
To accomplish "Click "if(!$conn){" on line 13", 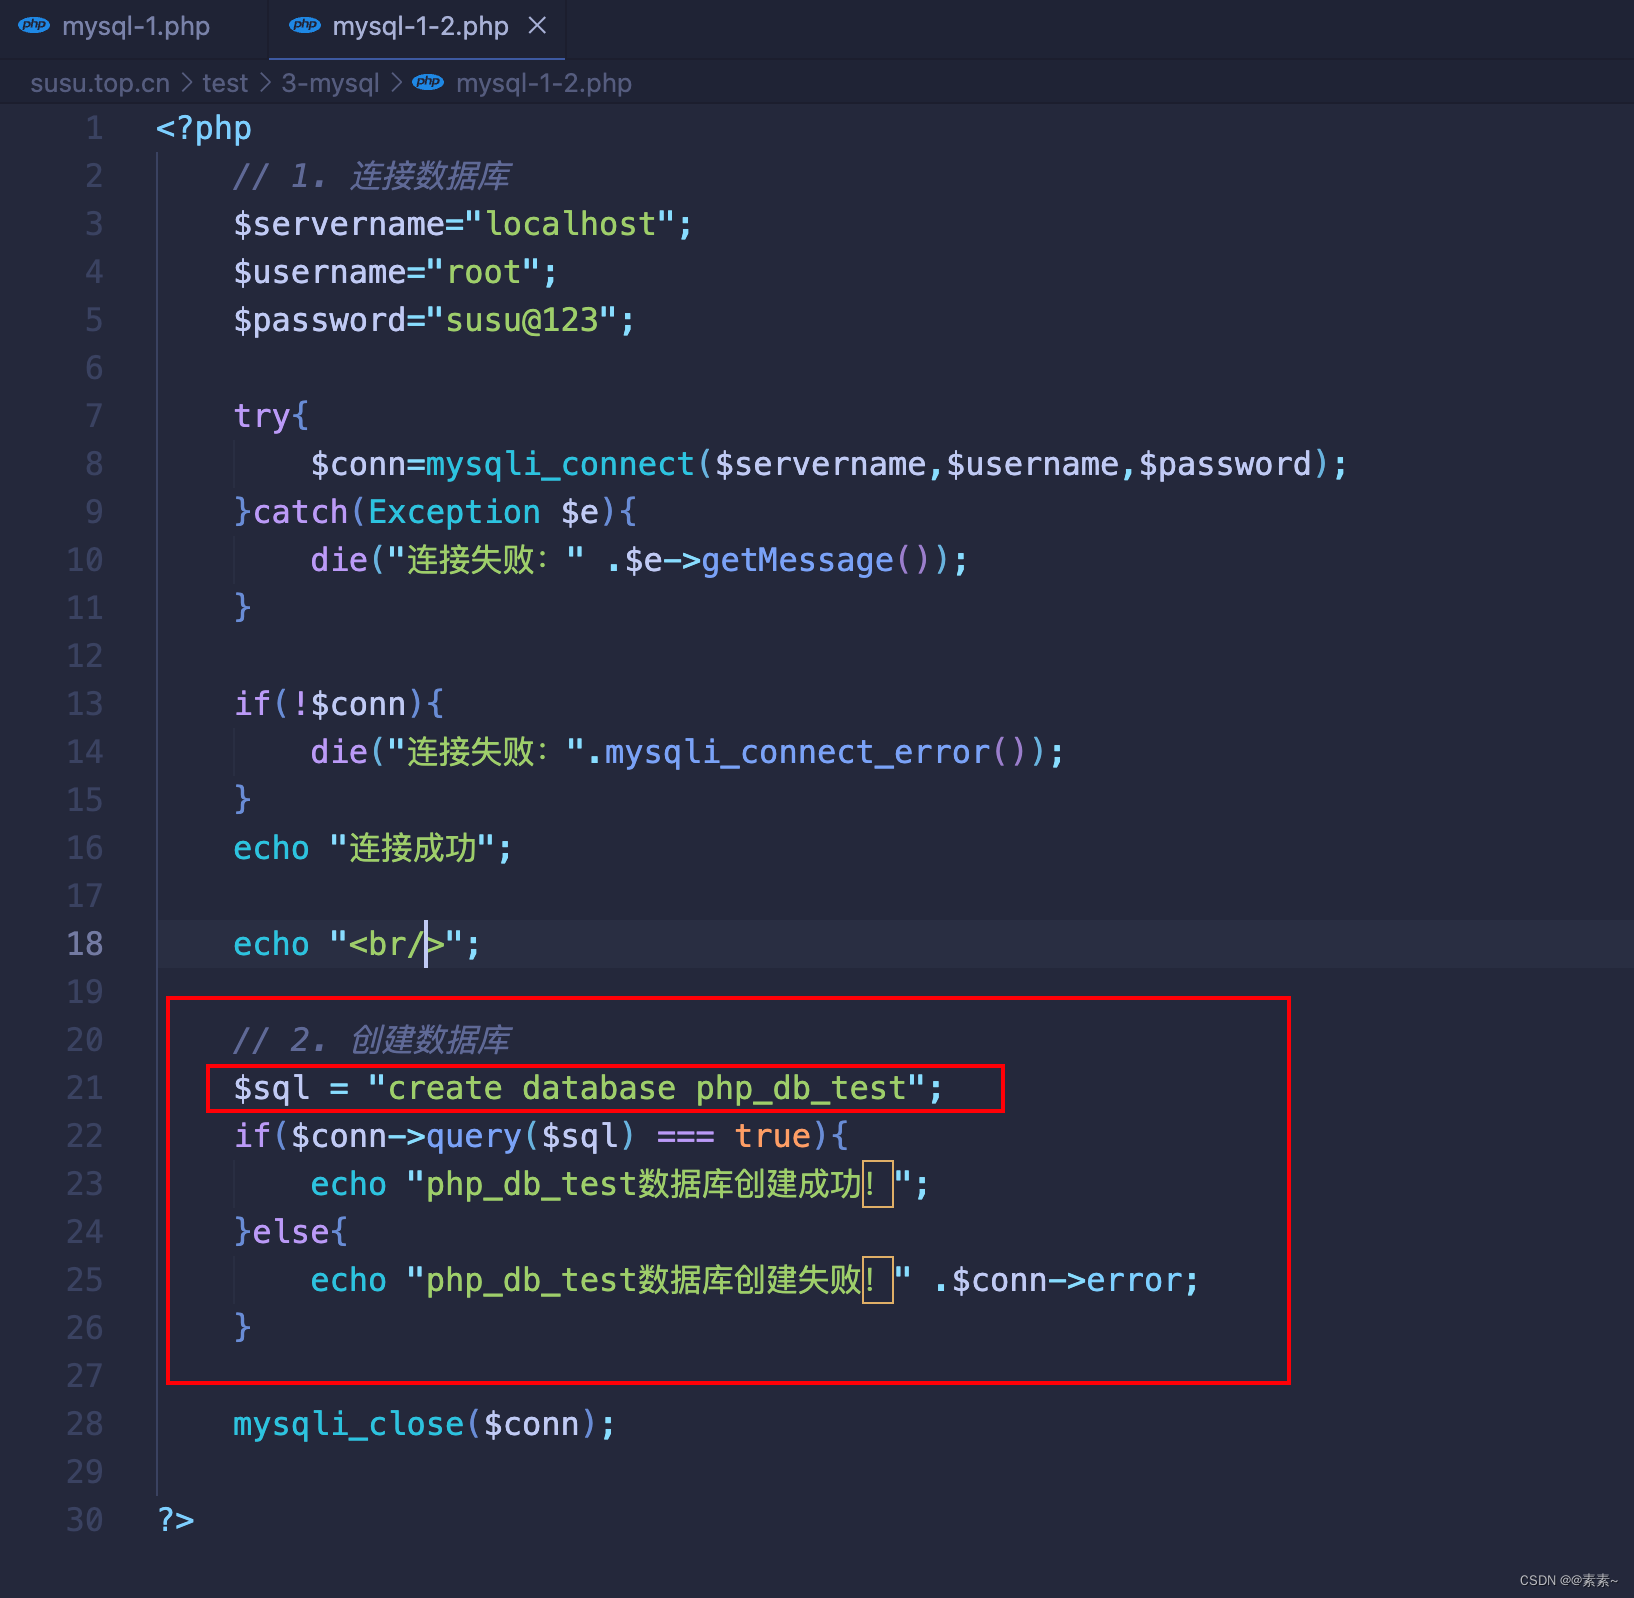I will 339,704.
